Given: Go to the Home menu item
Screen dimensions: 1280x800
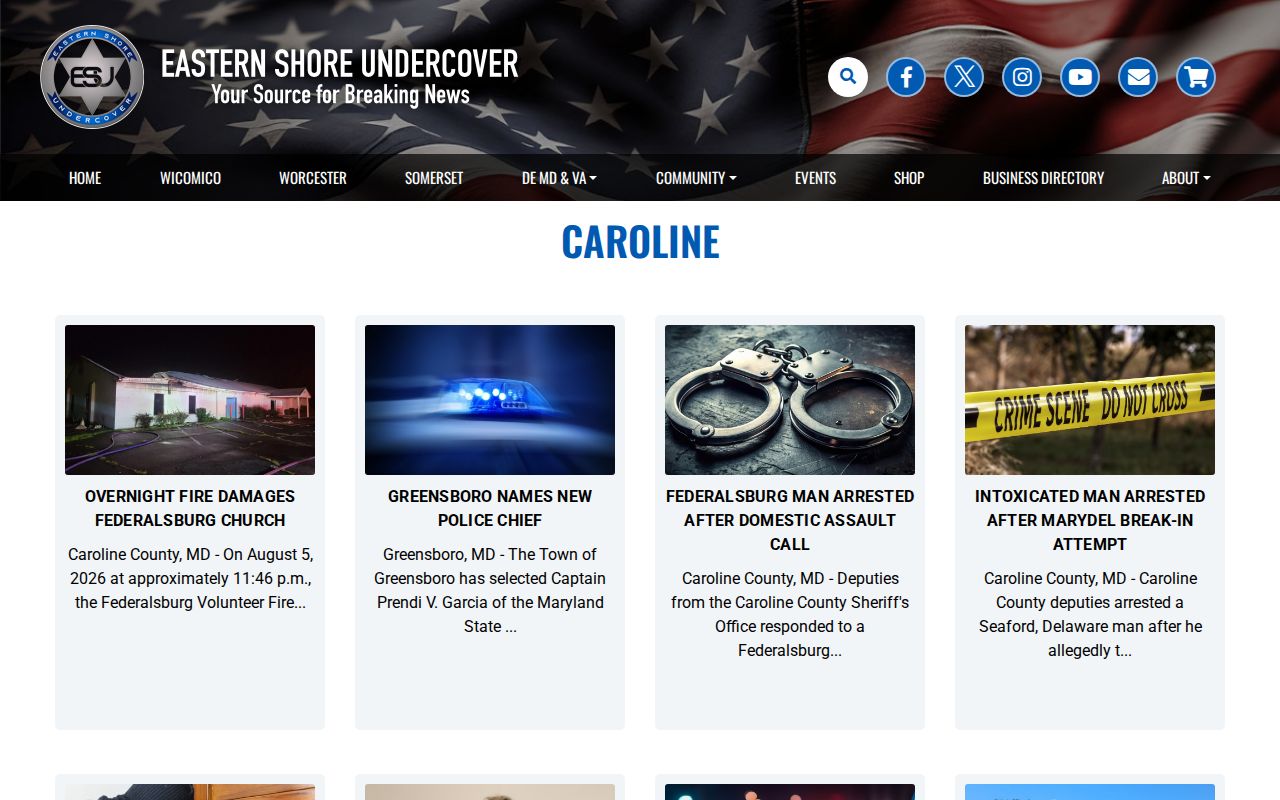Looking at the screenshot, I should tap(85, 178).
